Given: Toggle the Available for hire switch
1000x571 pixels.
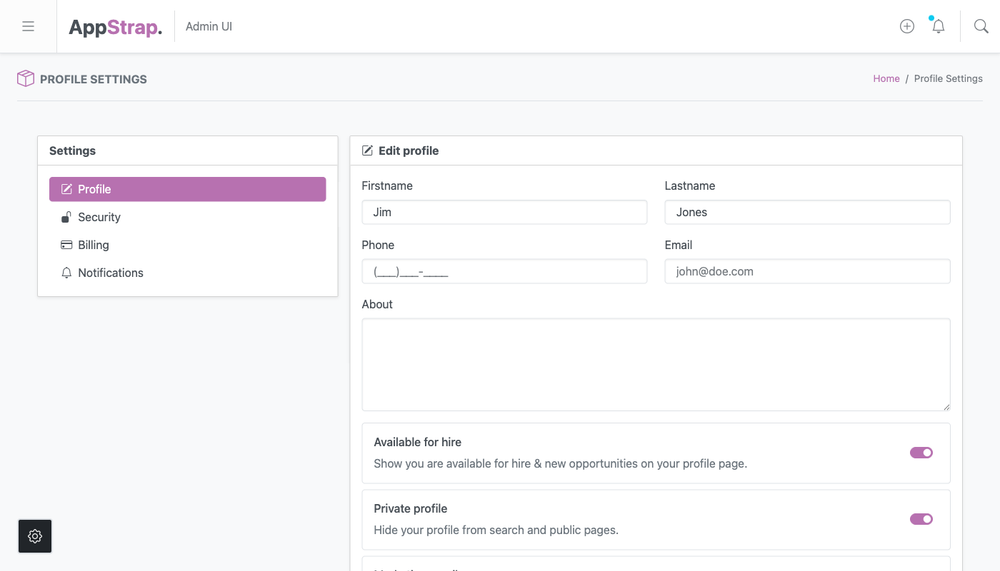Looking at the screenshot, I should coord(921,452).
